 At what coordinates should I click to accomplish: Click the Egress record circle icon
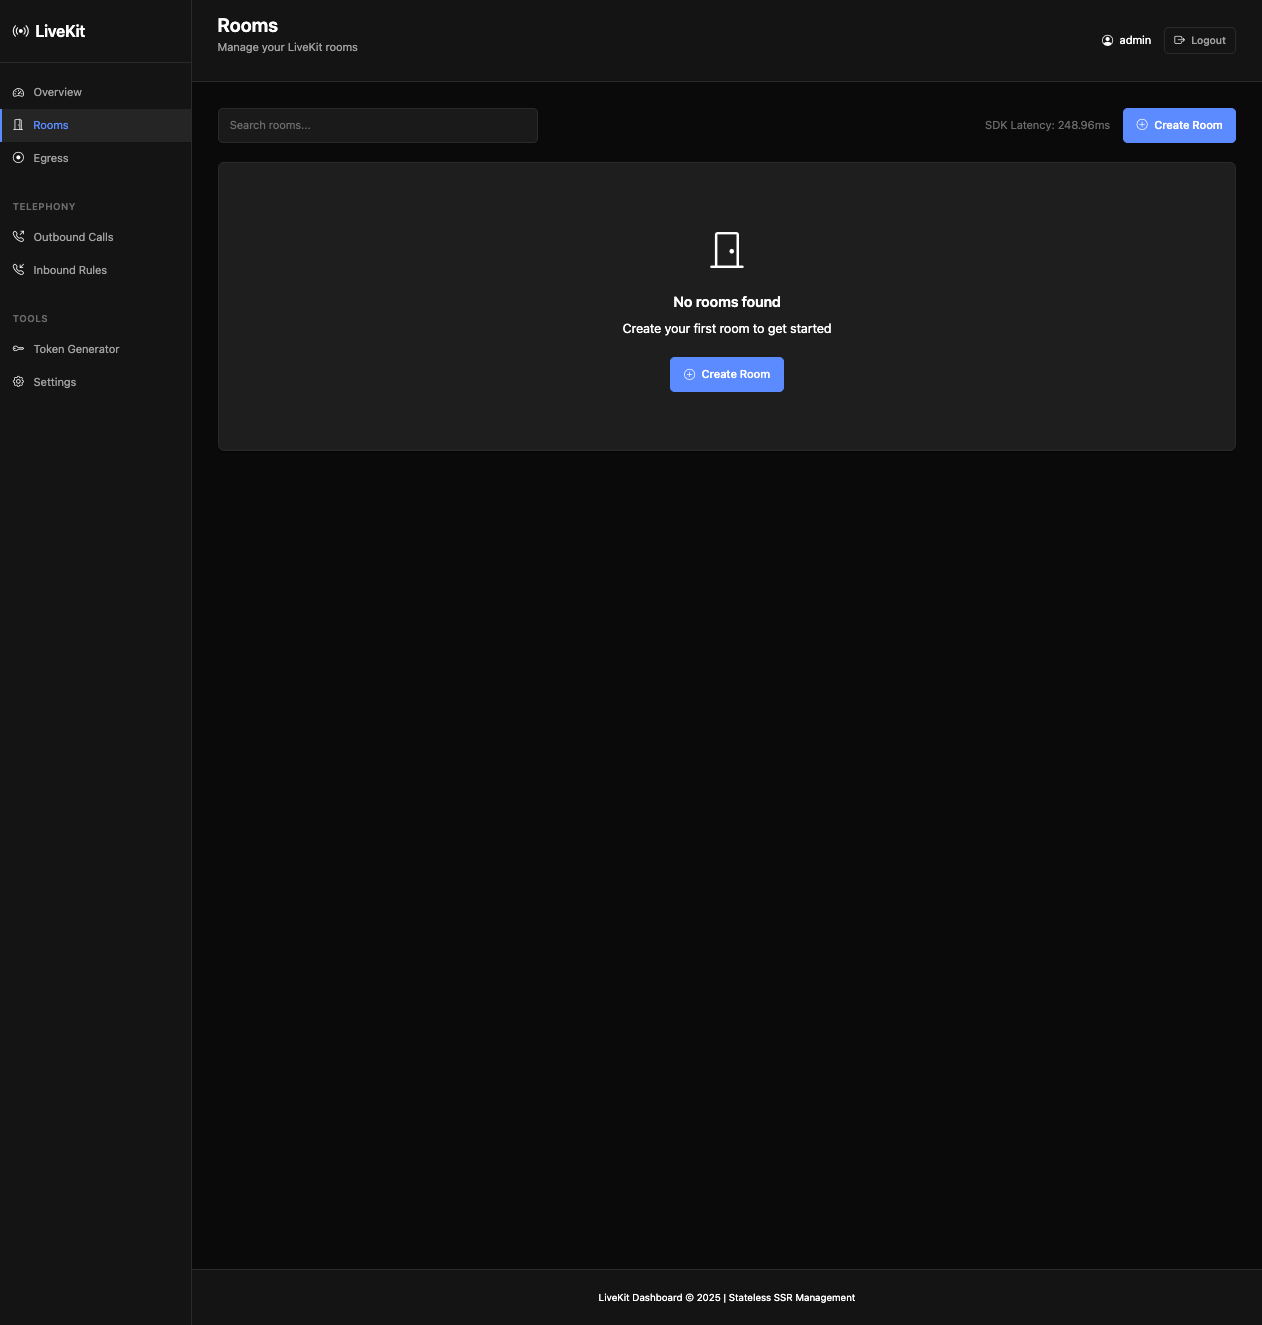click(18, 158)
